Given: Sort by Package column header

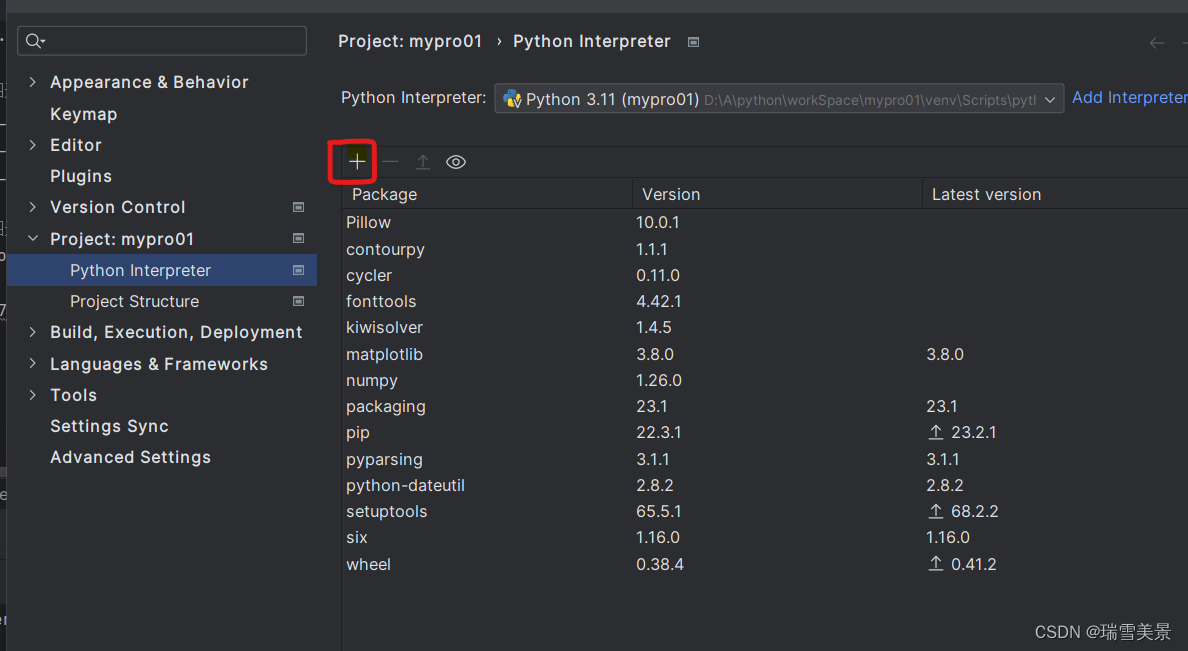Looking at the screenshot, I should coord(384,195).
